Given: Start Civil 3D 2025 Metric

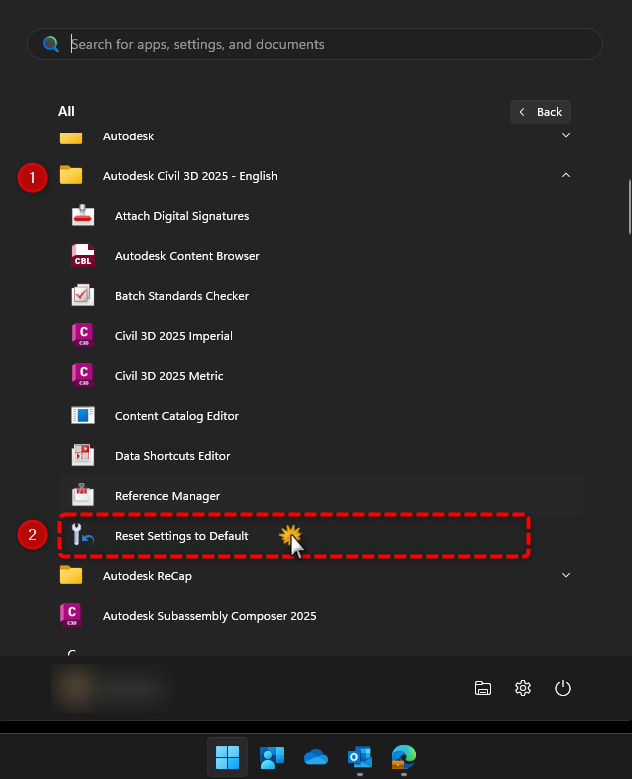Looking at the screenshot, I should click(320, 376).
